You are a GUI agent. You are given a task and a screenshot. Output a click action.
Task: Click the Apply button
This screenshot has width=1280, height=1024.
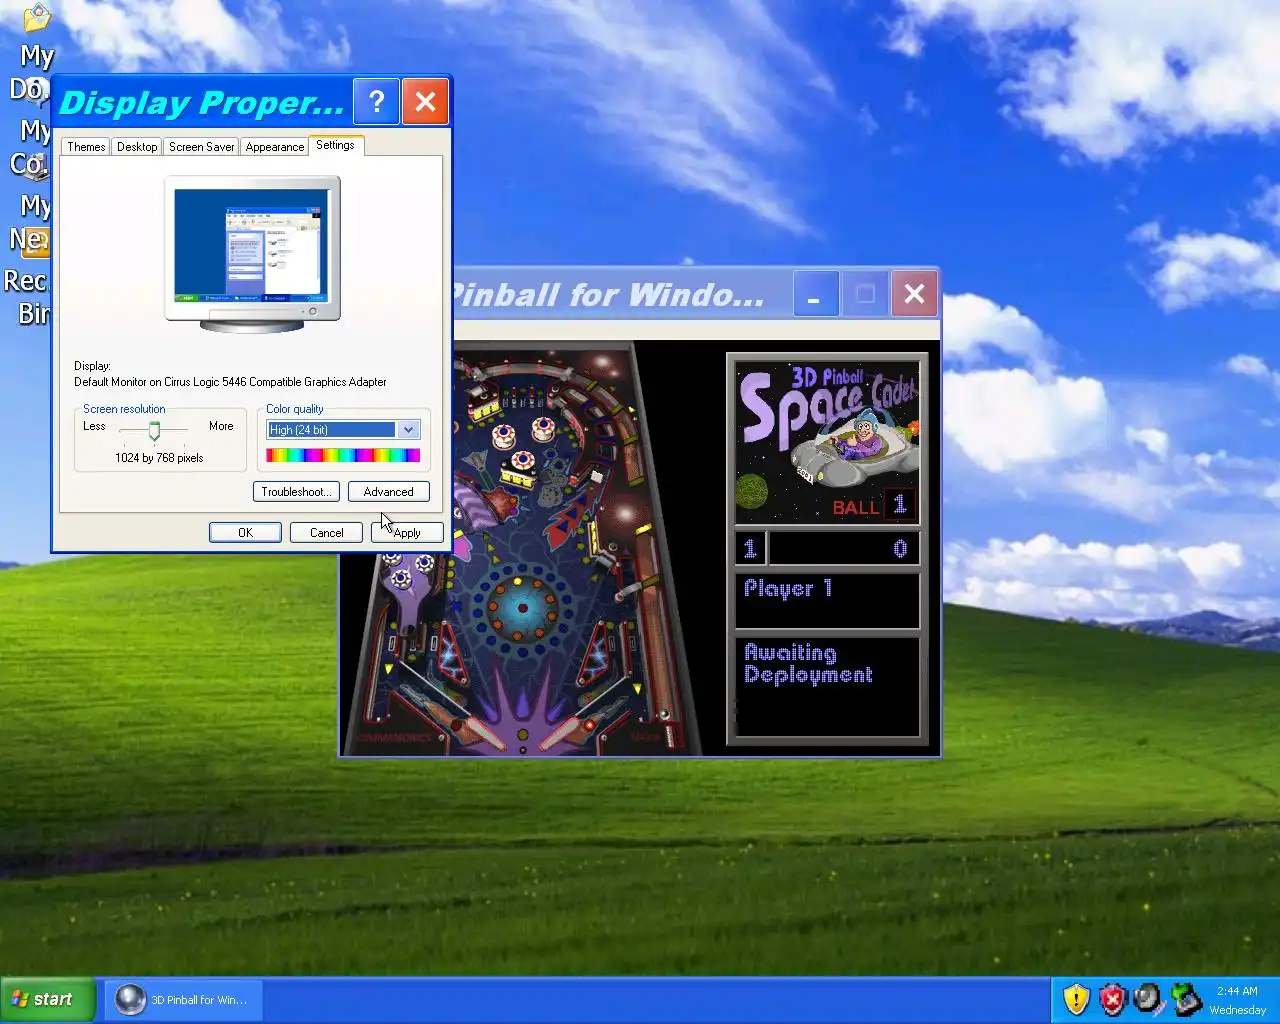[407, 533]
